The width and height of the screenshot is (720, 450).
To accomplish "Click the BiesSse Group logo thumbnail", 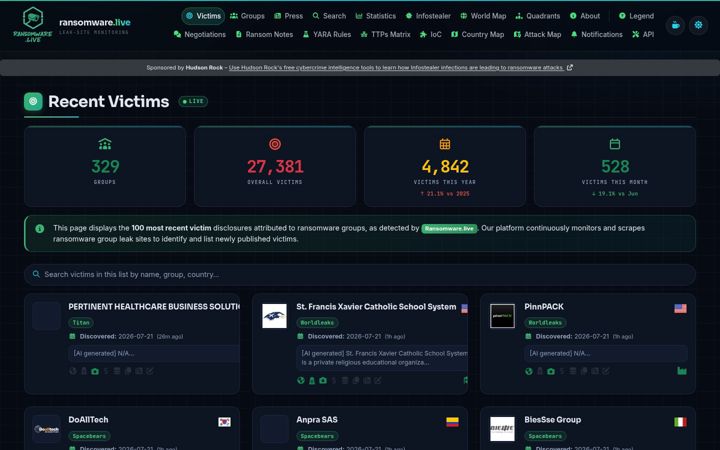I will 502,429.
